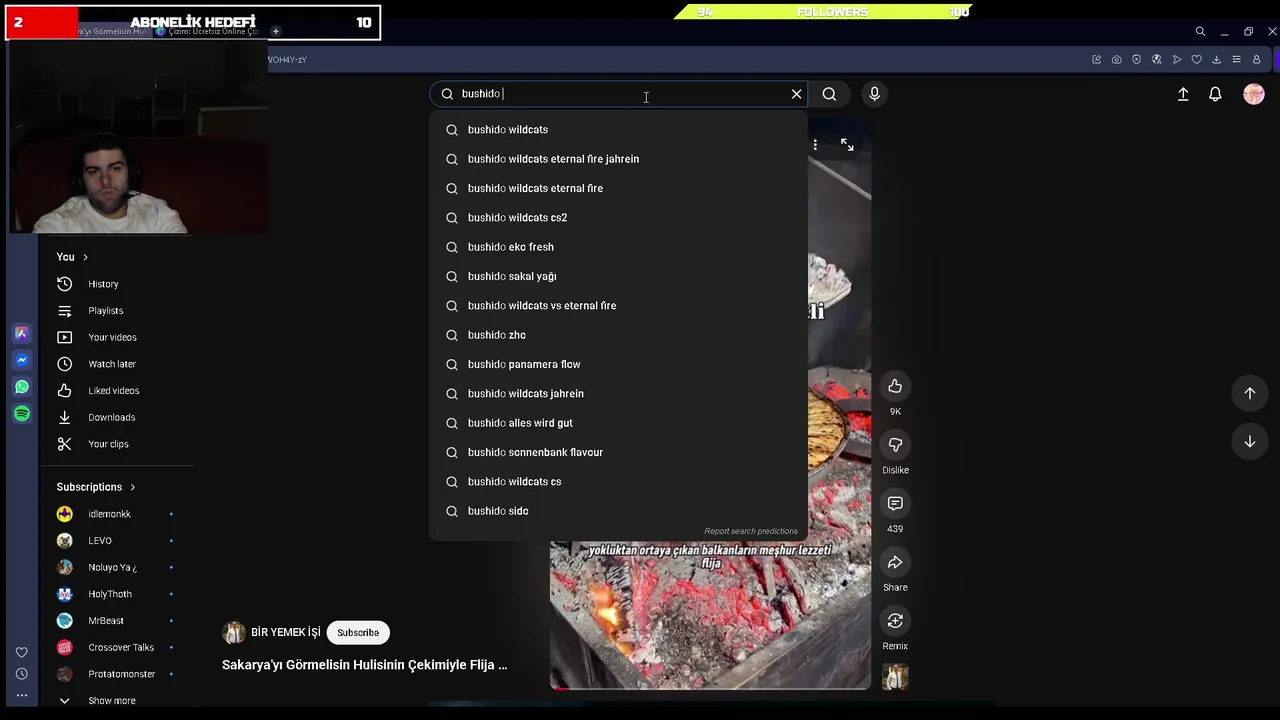Open the Short's comments (439)
The width and height of the screenshot is (1280, 720).
[895, 504]
